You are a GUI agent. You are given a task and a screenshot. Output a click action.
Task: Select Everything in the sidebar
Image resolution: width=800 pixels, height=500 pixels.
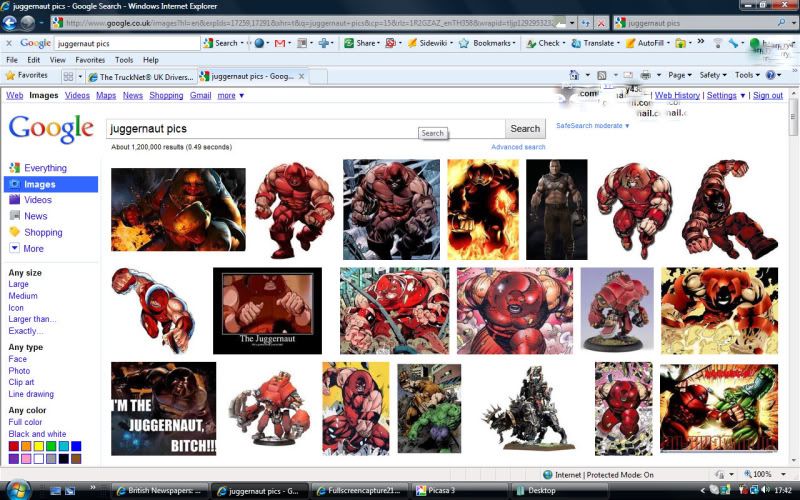[x=45, y=168]
